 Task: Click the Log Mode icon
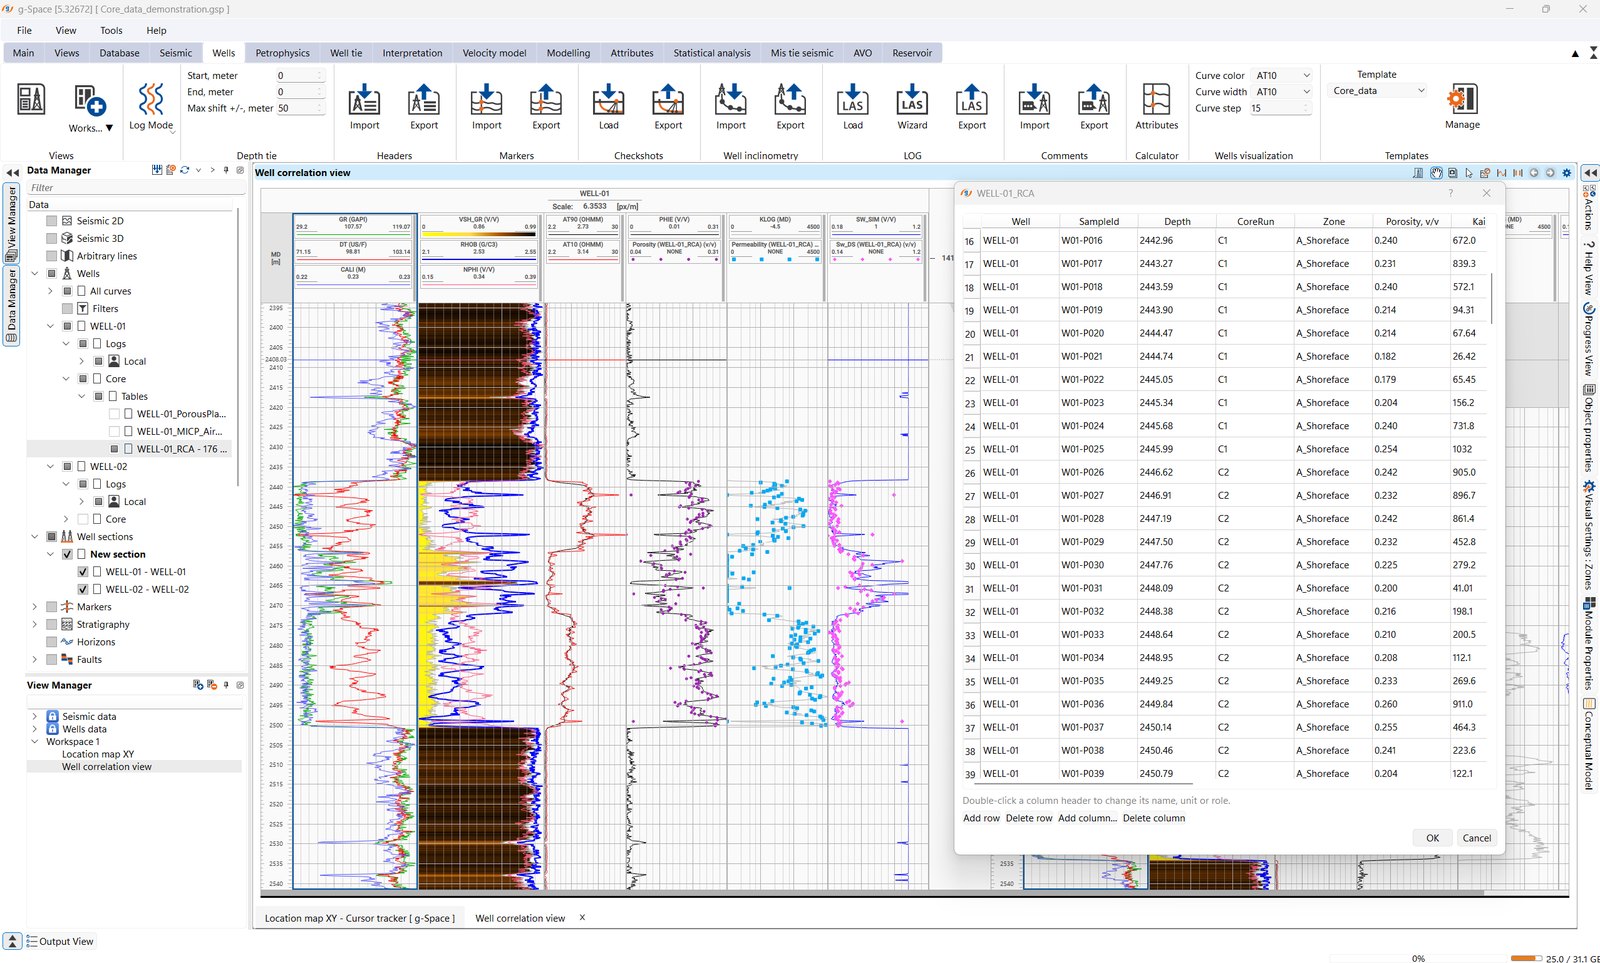[151, 100]
